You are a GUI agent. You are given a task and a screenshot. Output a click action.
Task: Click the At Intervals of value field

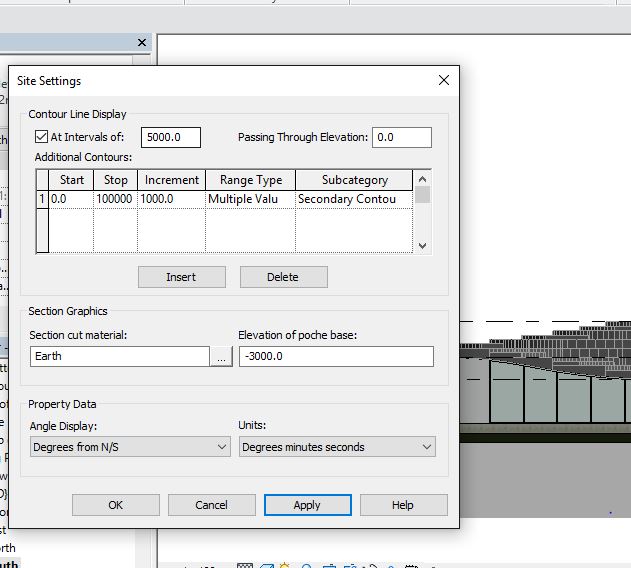tap(171, 137)
